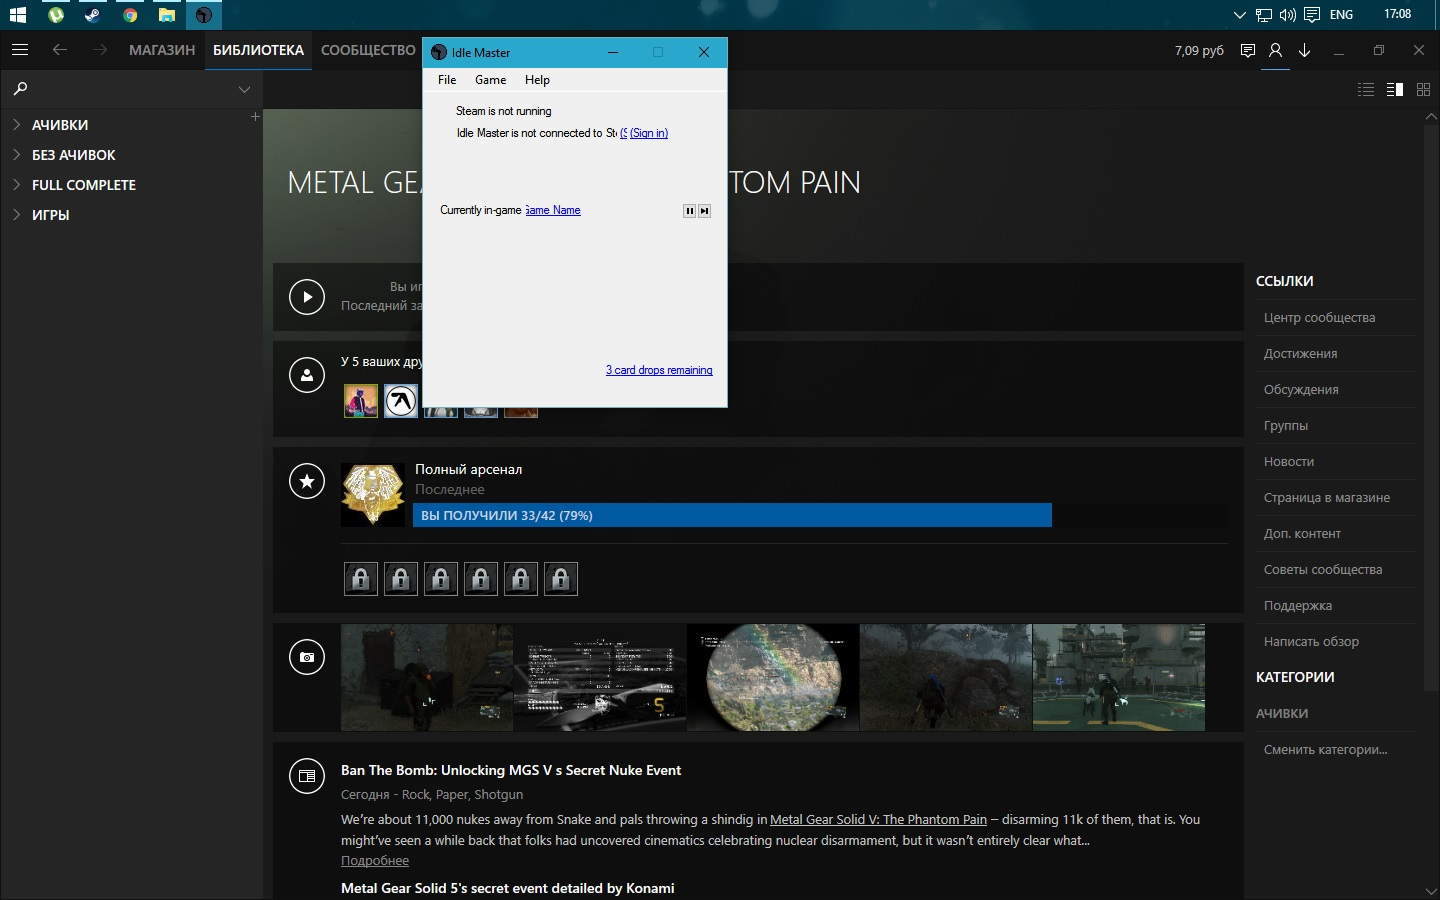Open the Достижения link
The image size is (1440, 900).
tap(1300, 354)
